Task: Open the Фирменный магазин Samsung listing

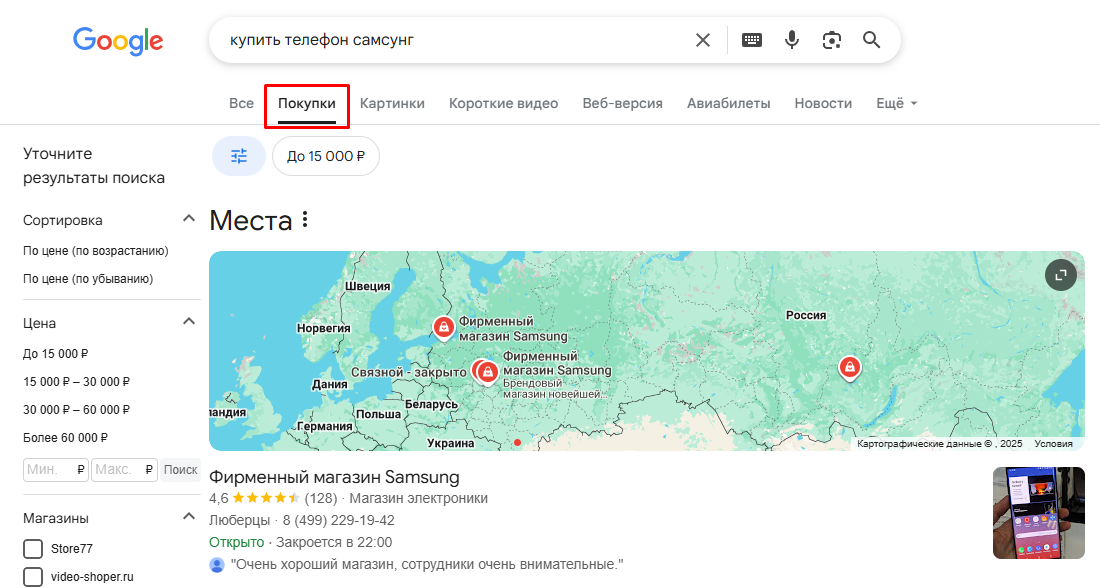Action: coord(334,476)
